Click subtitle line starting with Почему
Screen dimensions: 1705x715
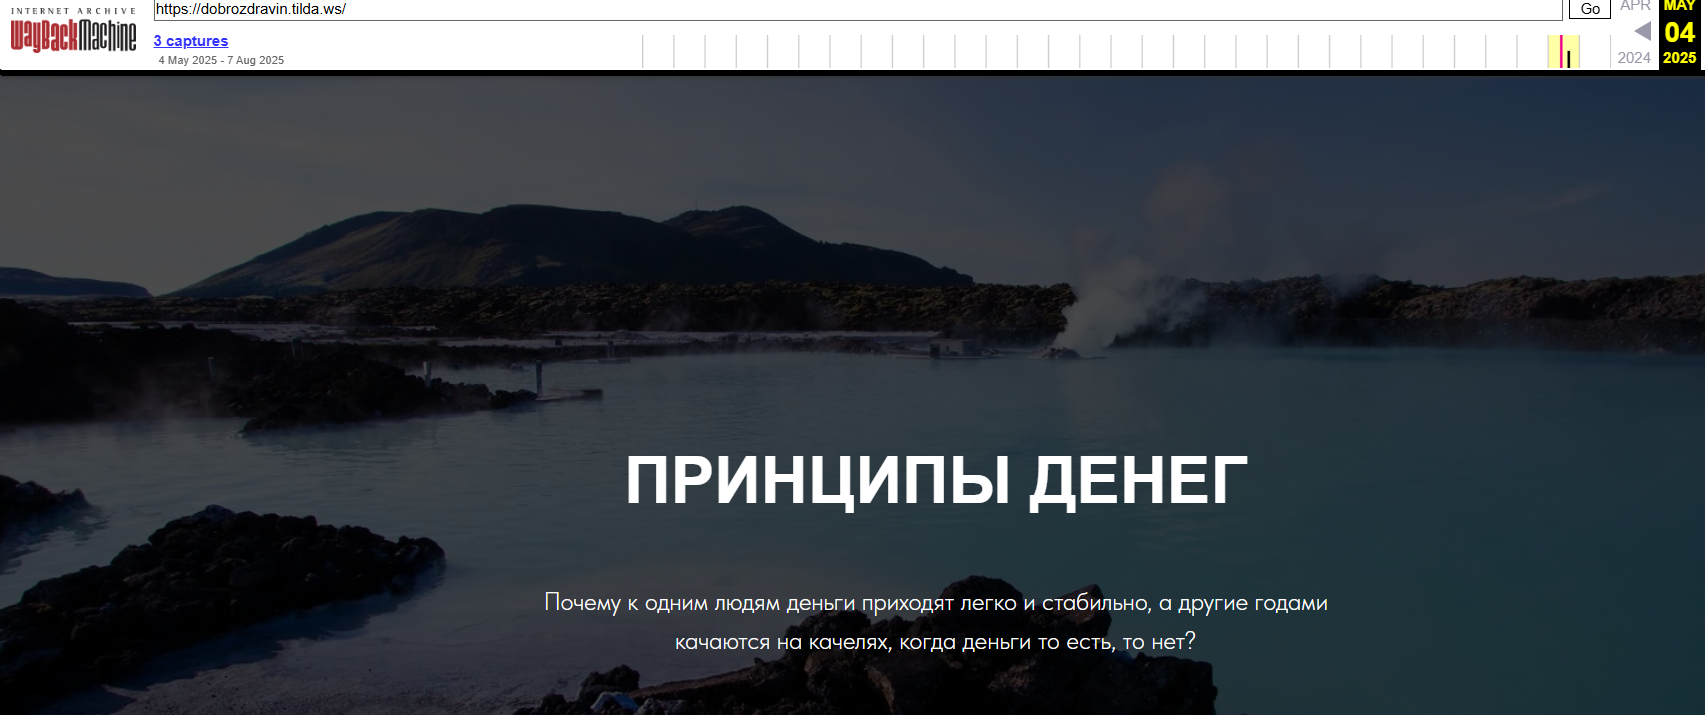[x=935, y=603]
